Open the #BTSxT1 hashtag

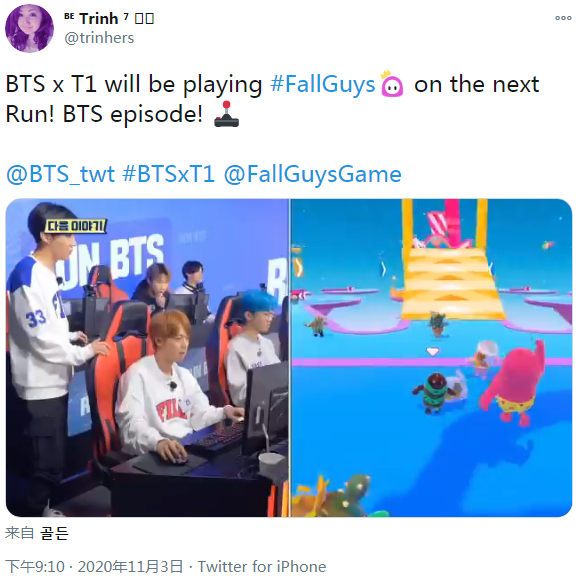(x=169, y=174)
